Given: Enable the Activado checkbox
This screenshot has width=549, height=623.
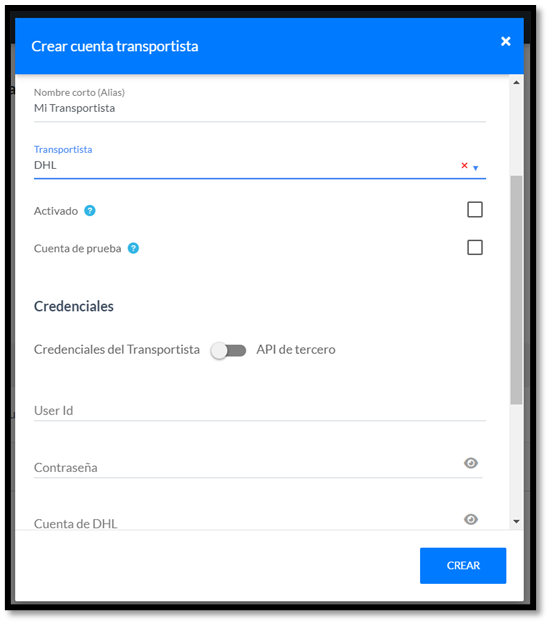Looking at the screenshot, I should click(475, 209).
